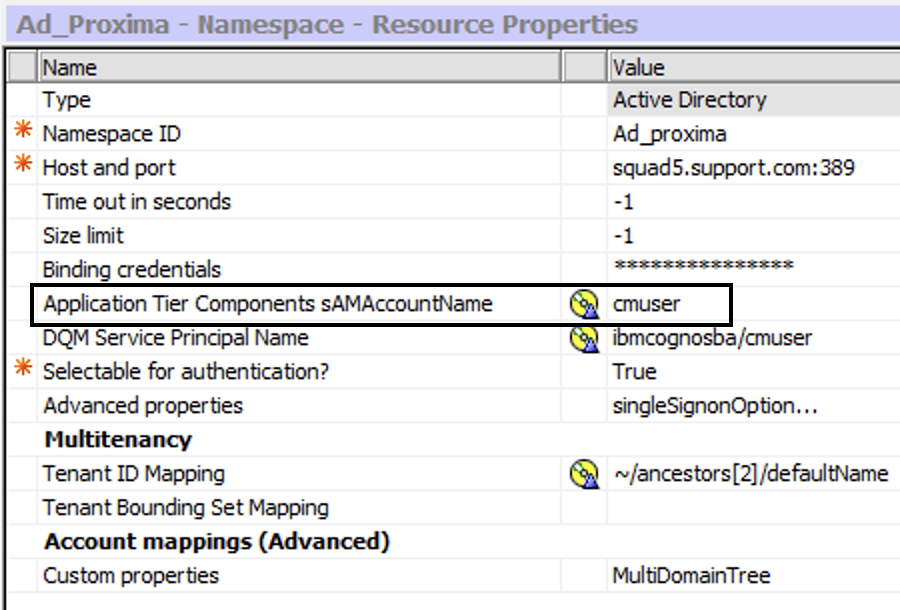
Task: Click edit icon beside Application Tier Components sAMAccountName
Action: [583, 304]
